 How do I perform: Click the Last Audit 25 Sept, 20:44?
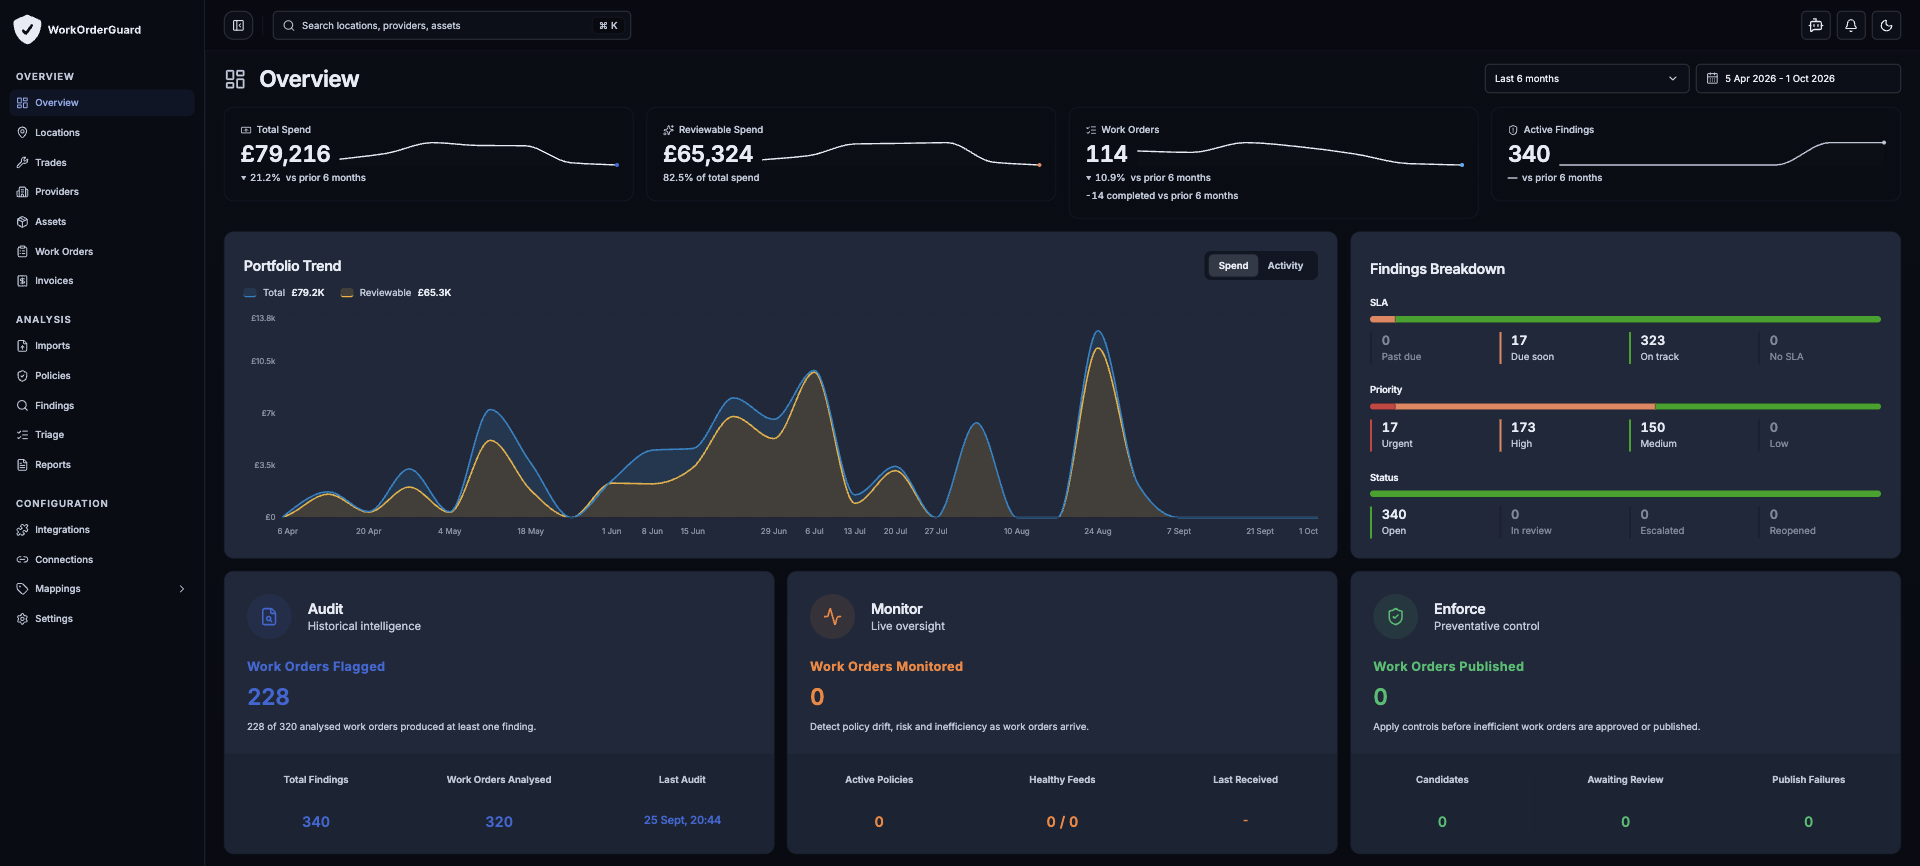point(682,820)
